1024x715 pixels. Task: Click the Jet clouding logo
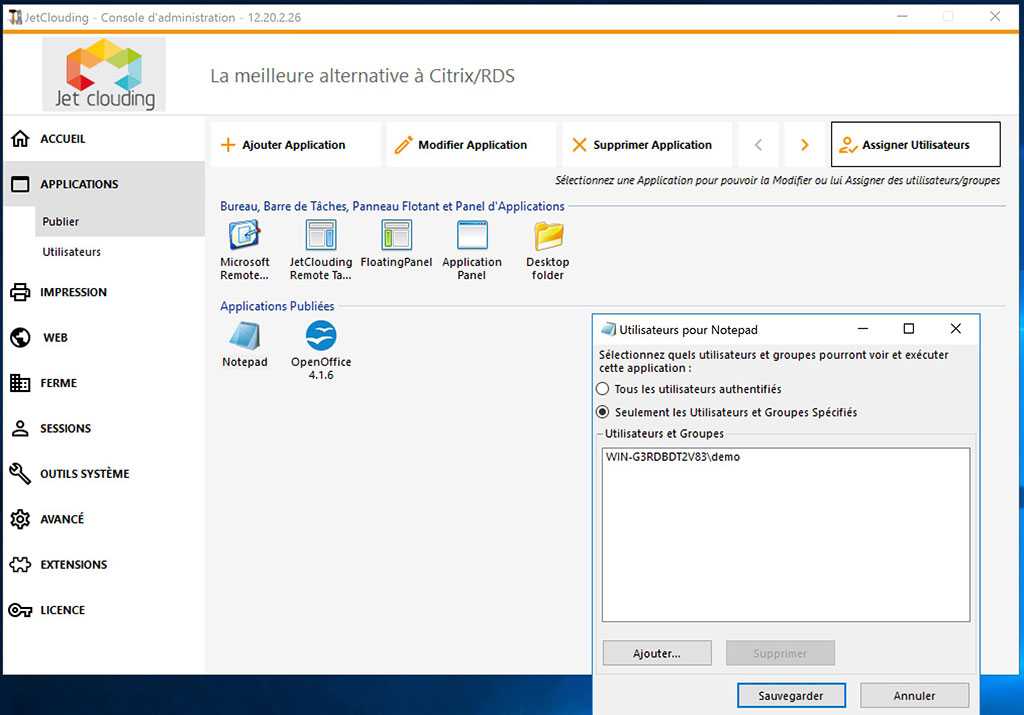(x=104, y=74)
